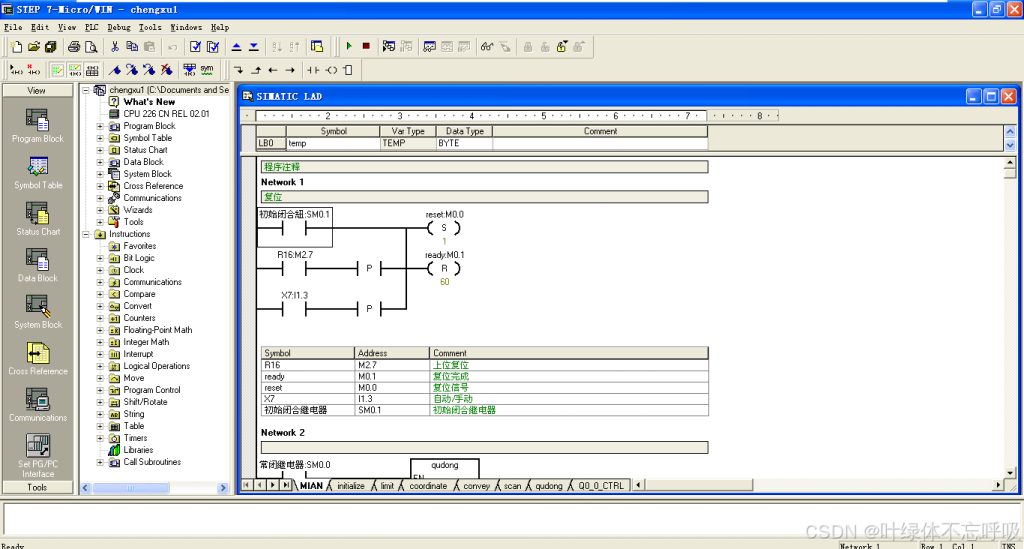Screen dimensions: 1024x549
Task: Click the STOP (red square) toolbar icon
Action: click(x=366, y=46)
